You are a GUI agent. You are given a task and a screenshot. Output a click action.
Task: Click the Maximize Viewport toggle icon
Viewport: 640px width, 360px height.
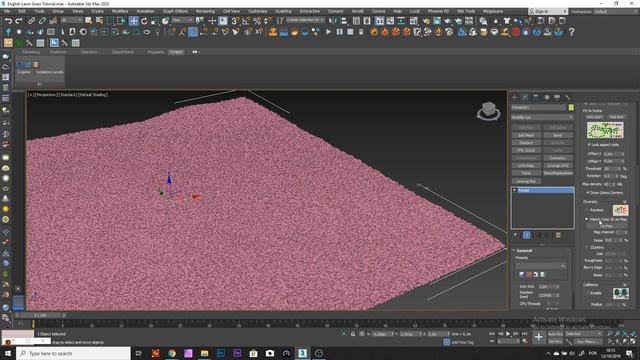[633, 341]
